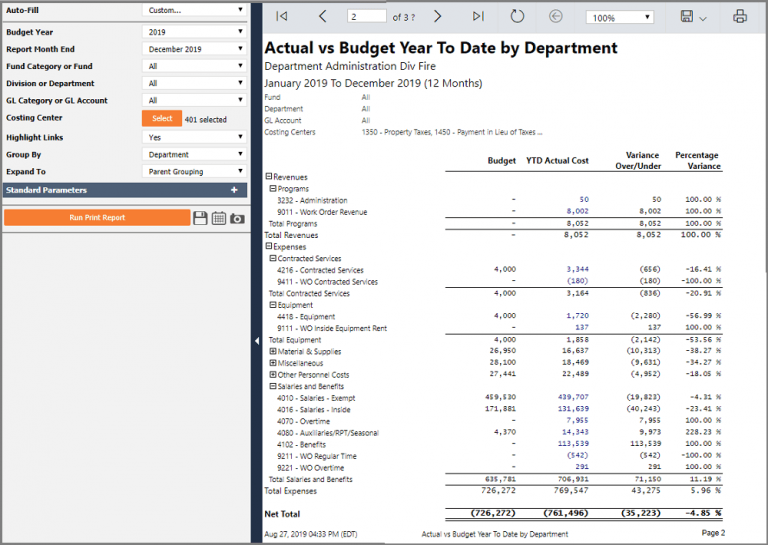Go to the previous report page
768x545 pixels.
point(322,17)
